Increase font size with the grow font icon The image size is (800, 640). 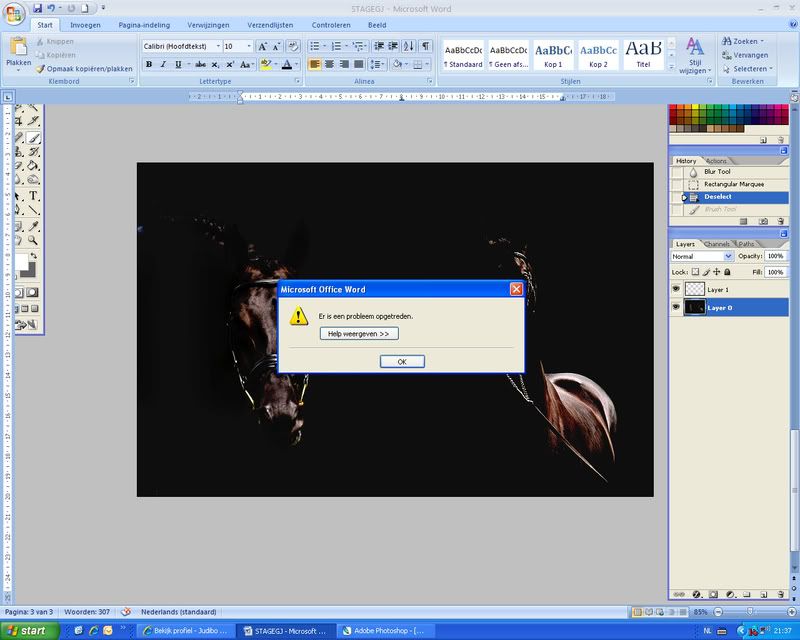(x=262, y=46)
